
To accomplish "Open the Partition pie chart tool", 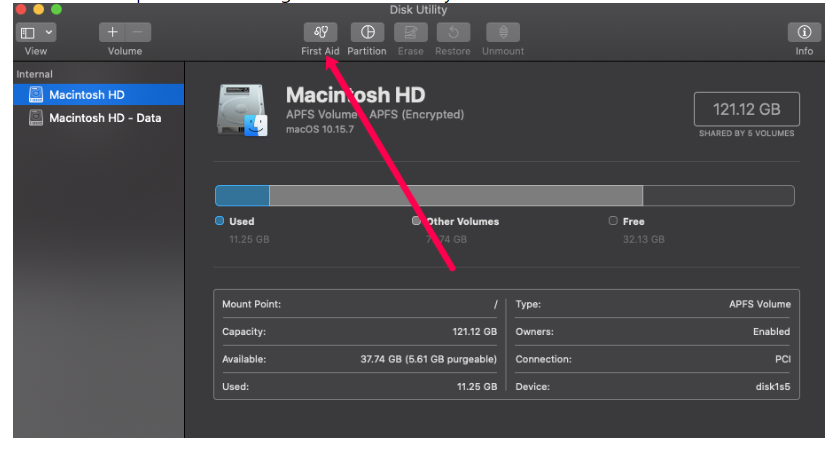I will coord(367,33).
